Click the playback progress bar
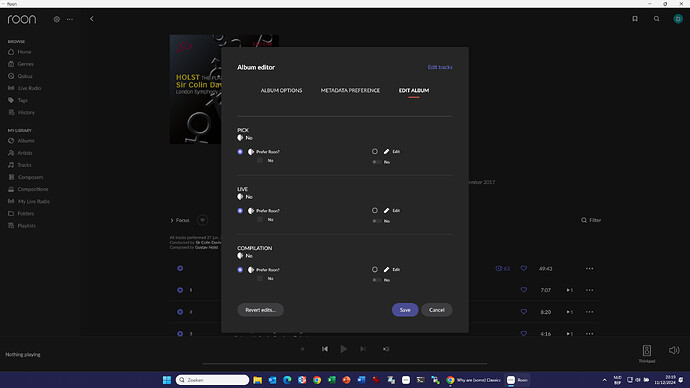Viewport: 690px width, 388px height. point(345,364)
